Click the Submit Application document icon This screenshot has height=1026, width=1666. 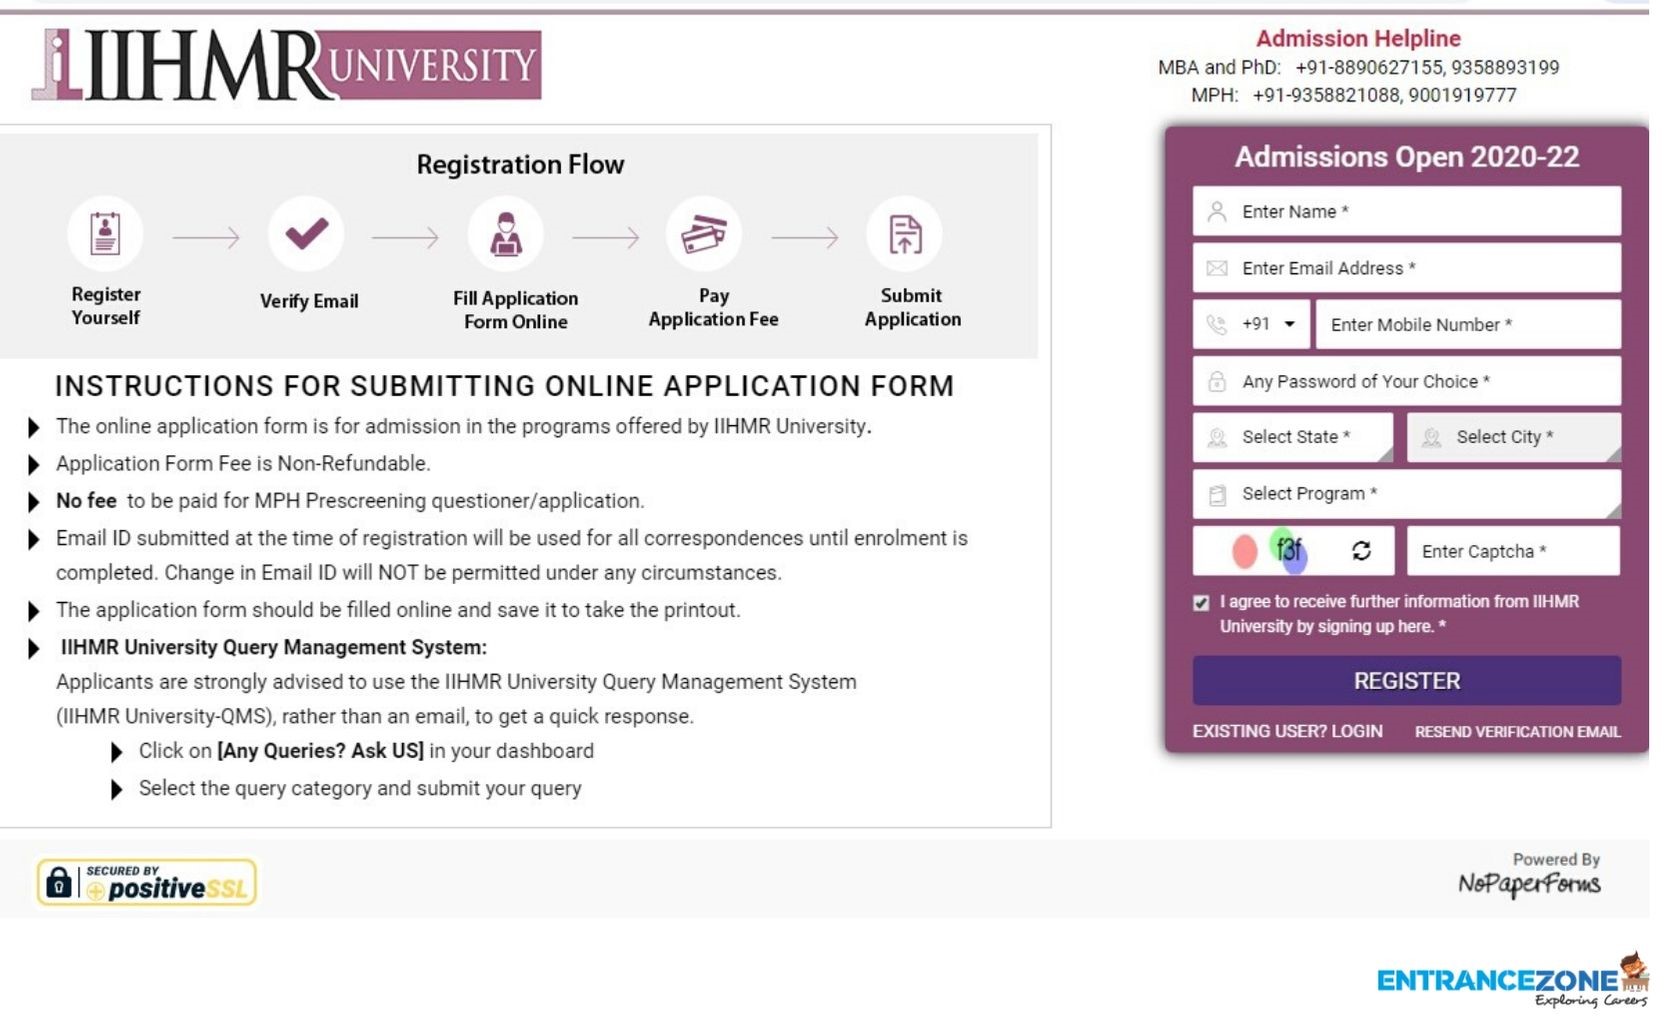pos(905,234)
